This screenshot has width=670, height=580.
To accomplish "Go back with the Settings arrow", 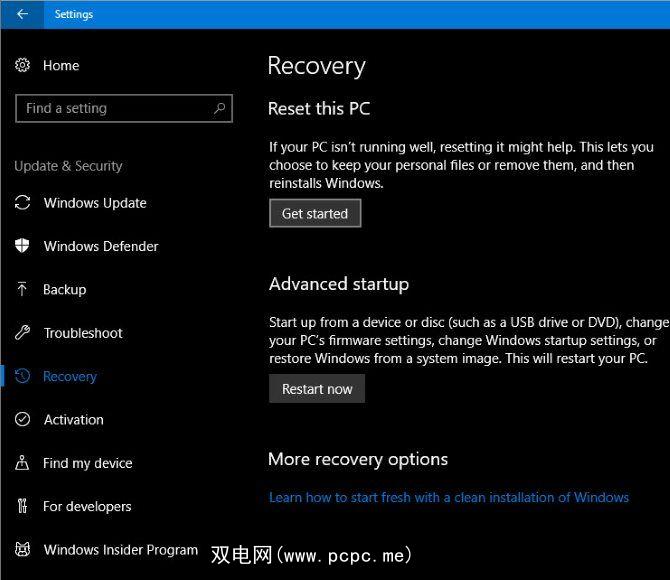I will click(22, 14).
